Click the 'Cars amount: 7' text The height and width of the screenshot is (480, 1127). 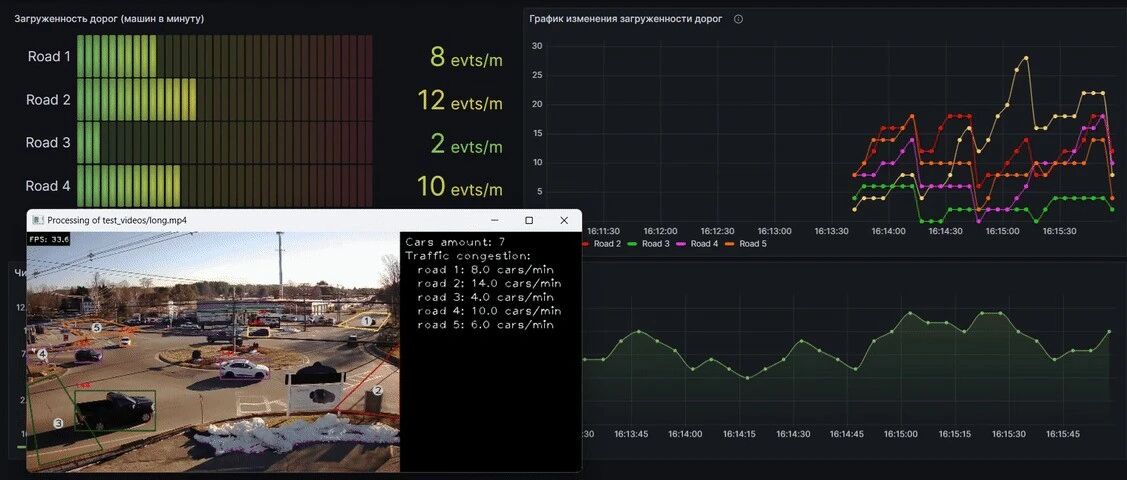(x=457, y=243)
